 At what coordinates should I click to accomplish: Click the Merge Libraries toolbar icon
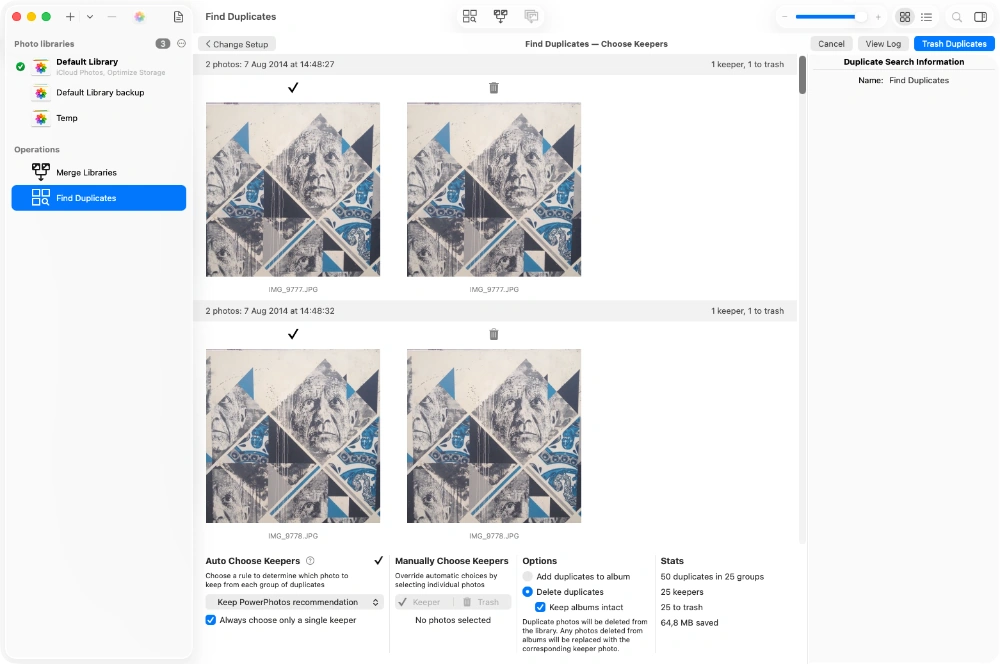tap(500, 17)
